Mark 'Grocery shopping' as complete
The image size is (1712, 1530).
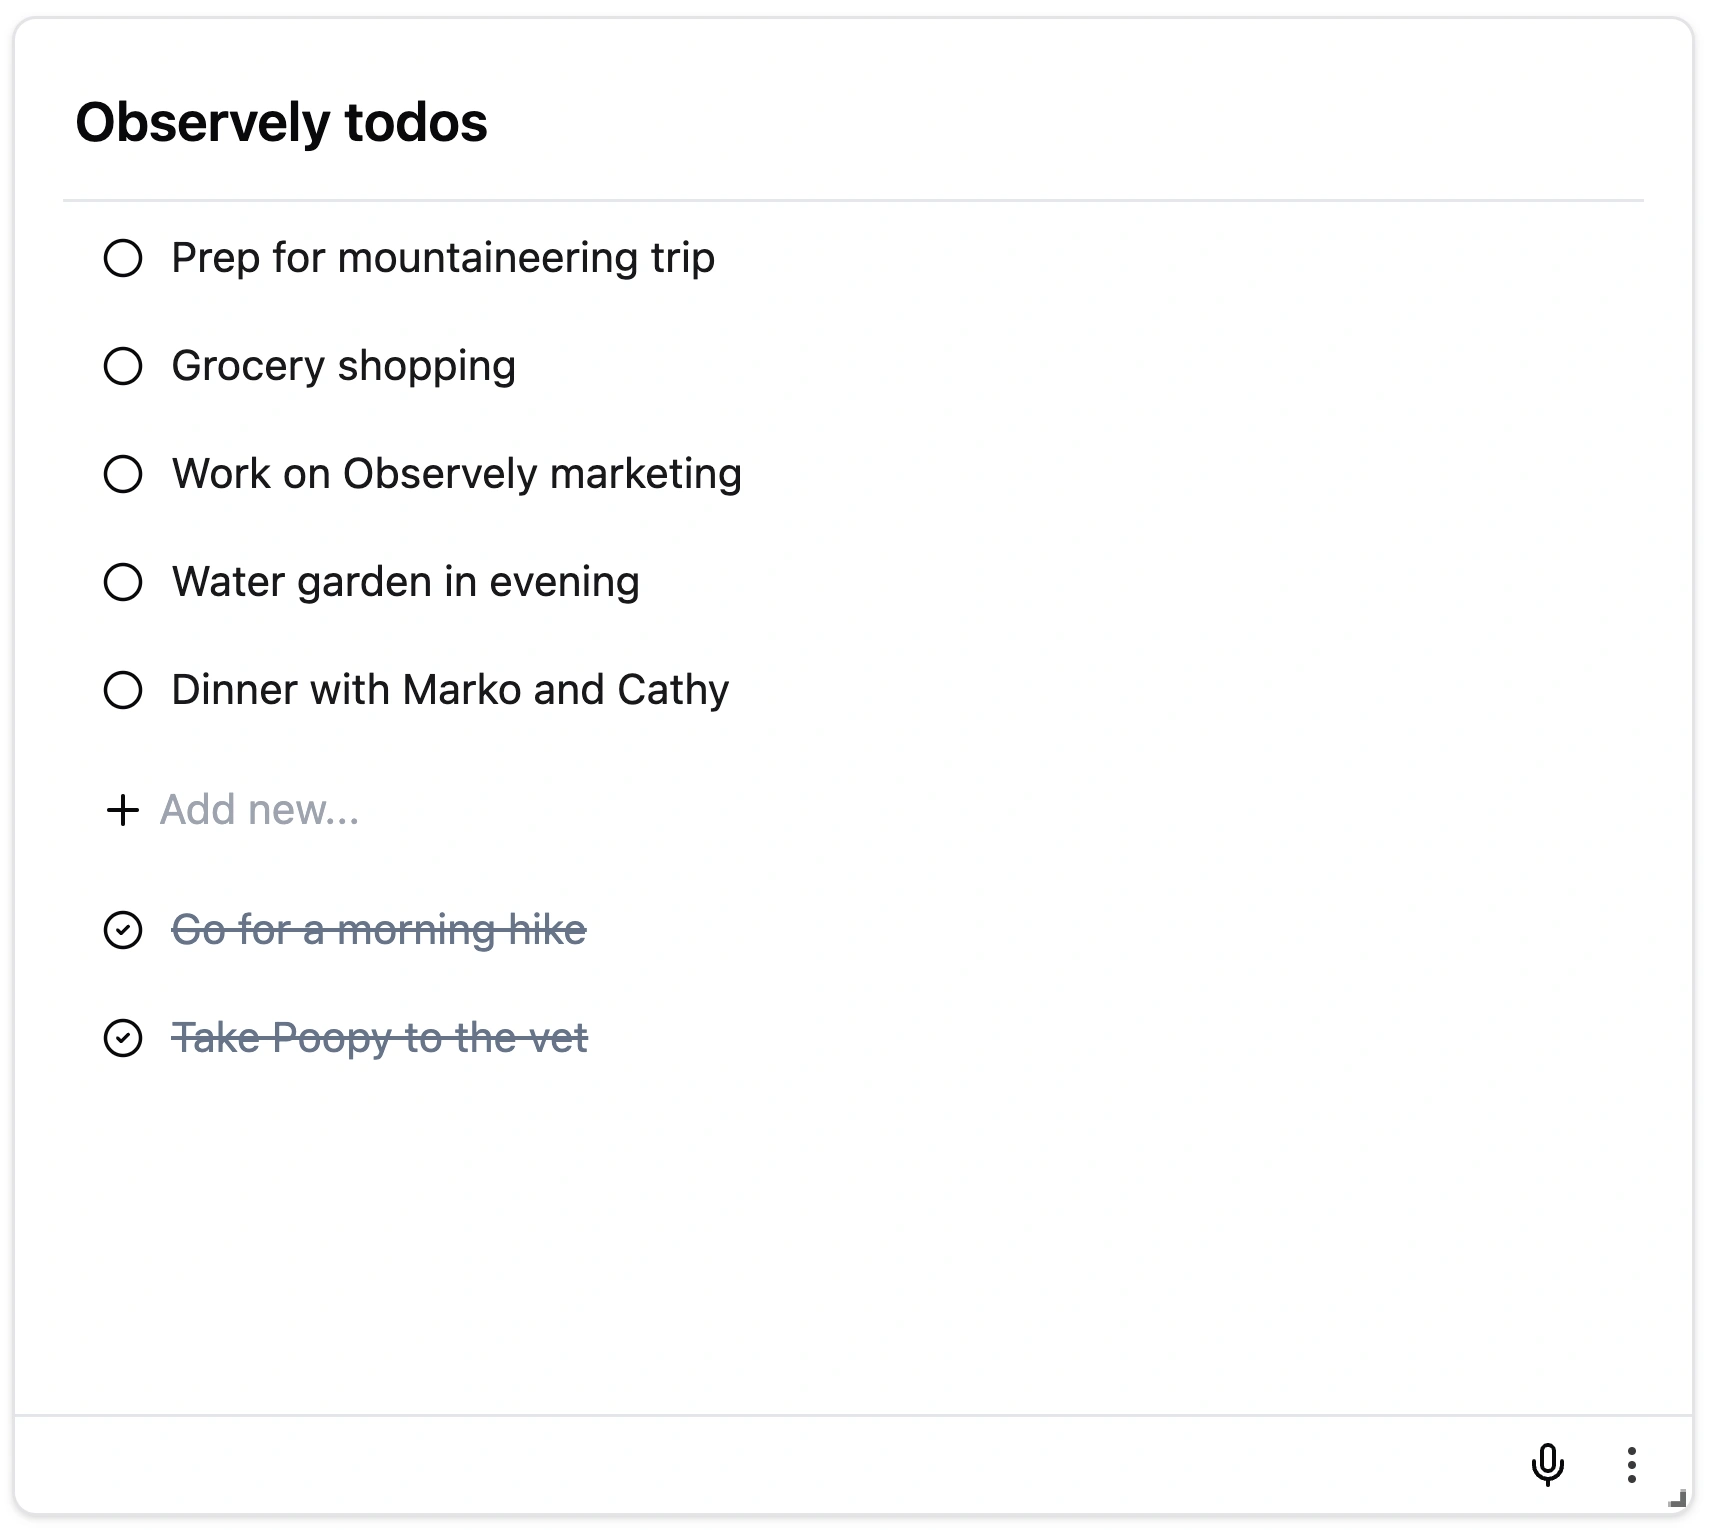123,366
